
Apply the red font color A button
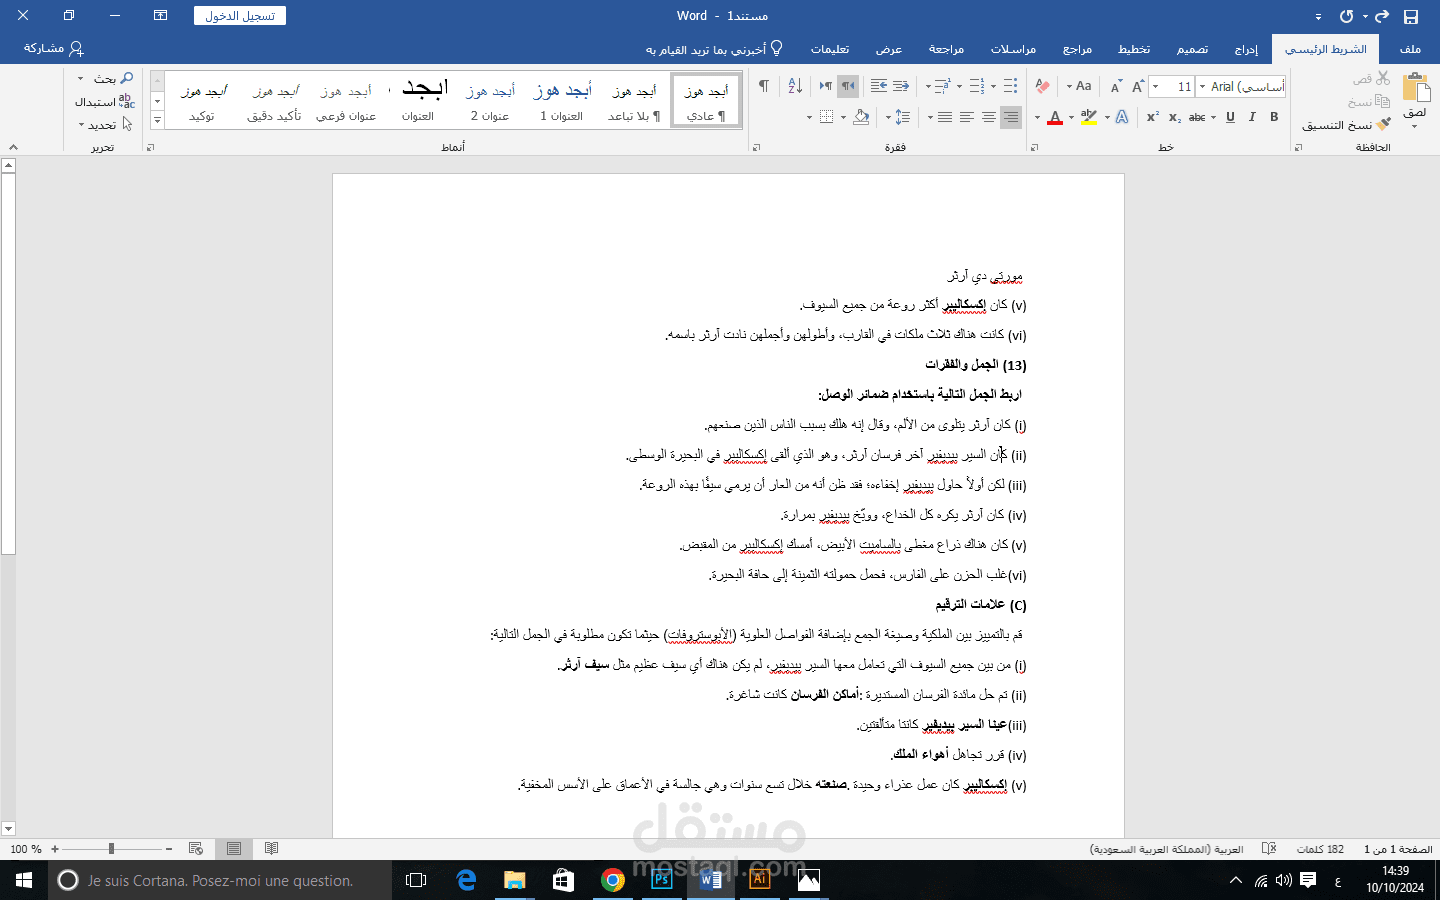point(1054,118)
